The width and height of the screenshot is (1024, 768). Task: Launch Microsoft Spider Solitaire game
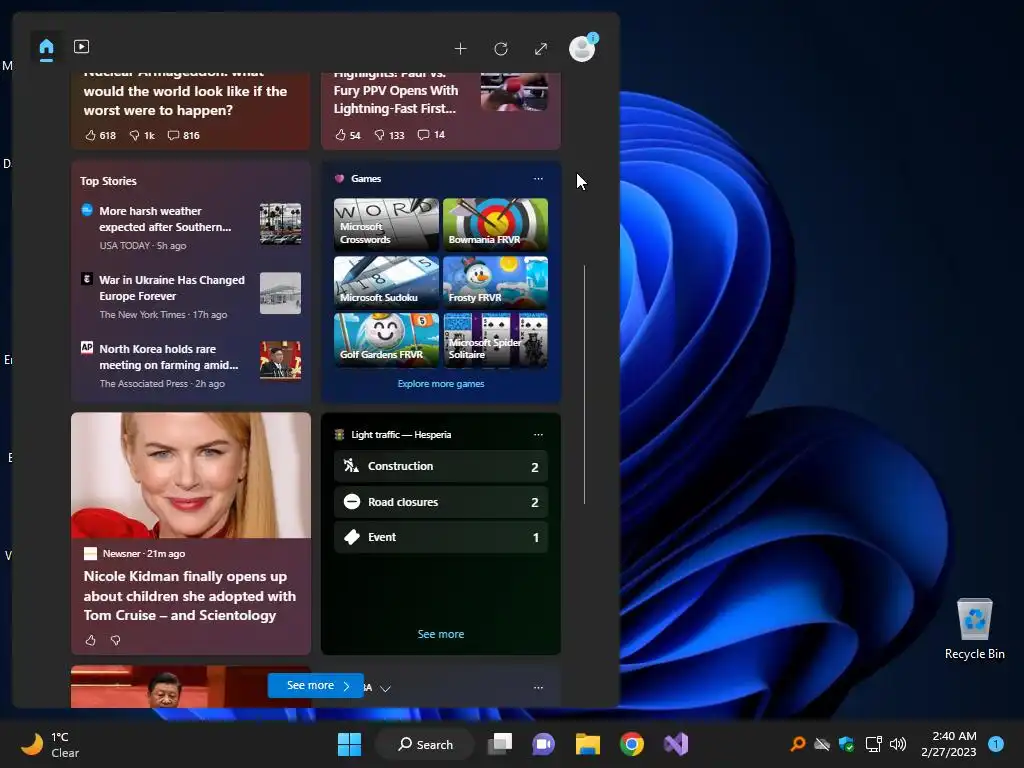tap(495, 339)
